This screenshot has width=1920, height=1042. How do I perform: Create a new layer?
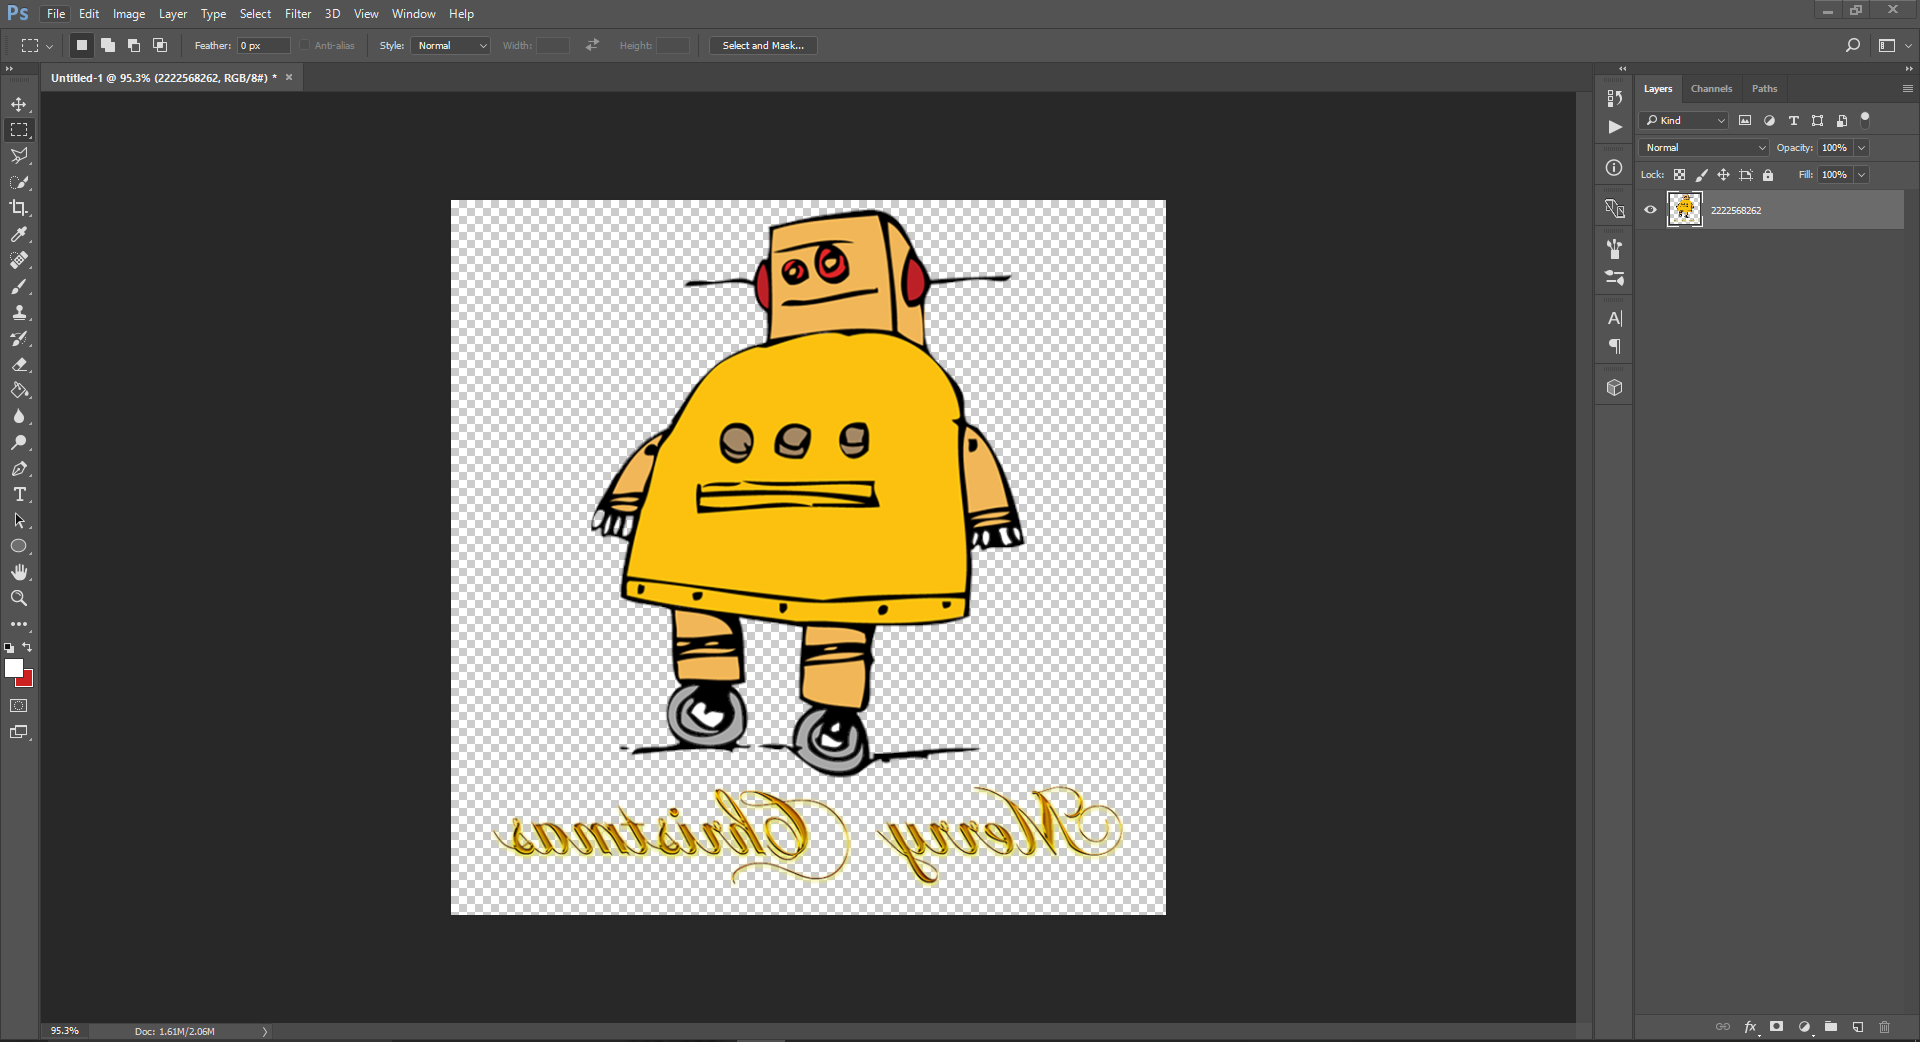pos(1858,1027)
